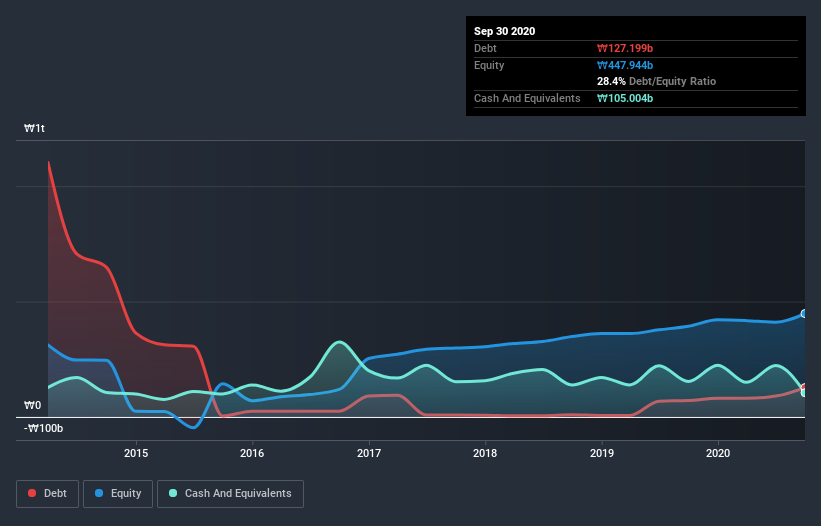
Task: Toggle the Equity series legend button
Action: click(x=118, y=494)
